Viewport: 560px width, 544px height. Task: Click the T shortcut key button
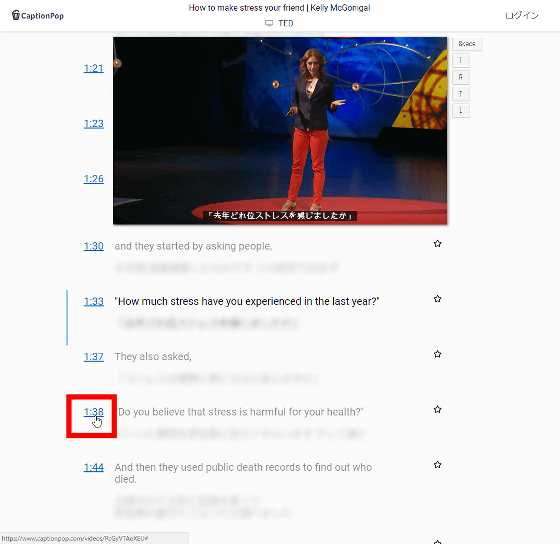(461, 60)
